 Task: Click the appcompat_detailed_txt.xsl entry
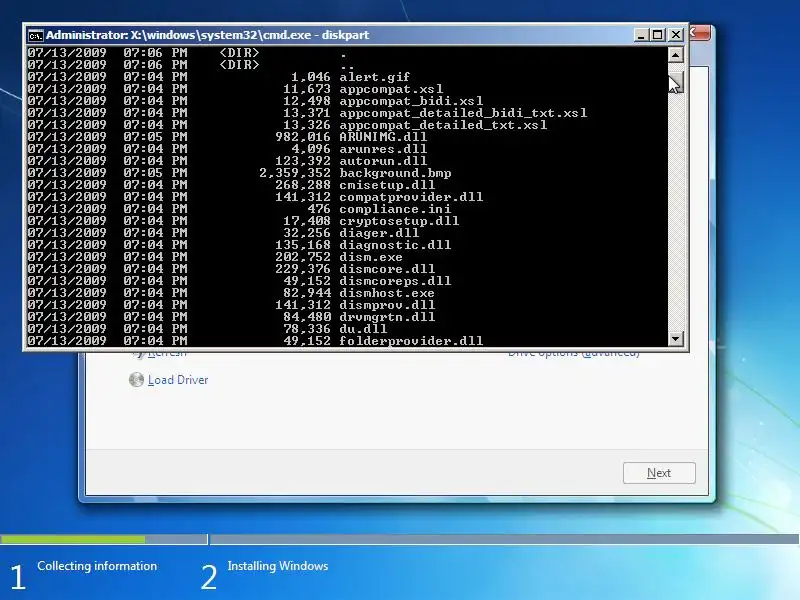tap(443, 125)
